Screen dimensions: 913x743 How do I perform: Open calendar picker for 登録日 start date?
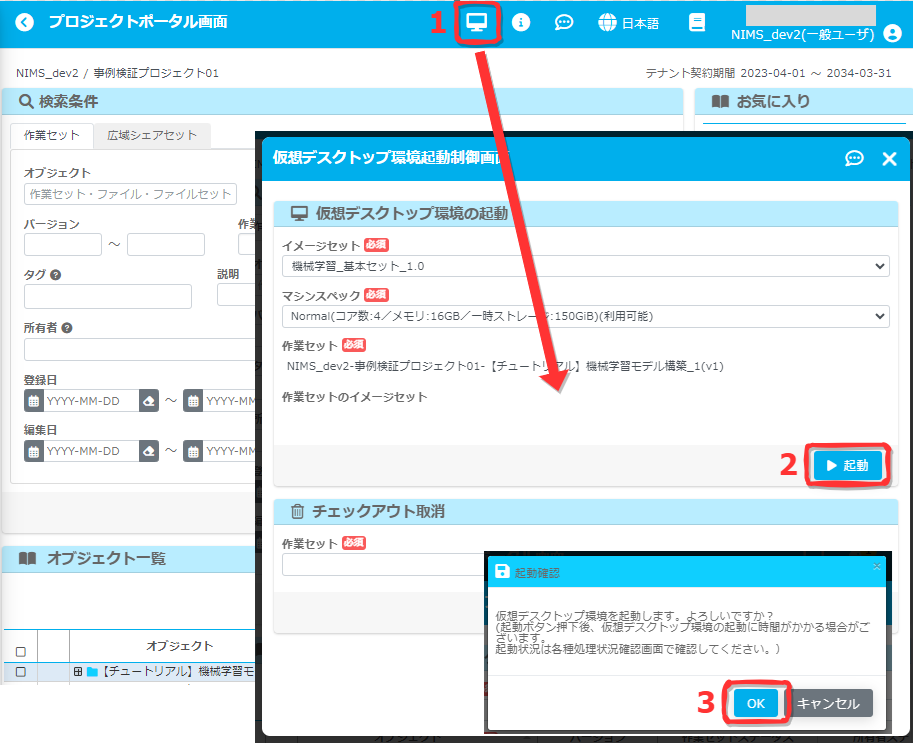33,401
